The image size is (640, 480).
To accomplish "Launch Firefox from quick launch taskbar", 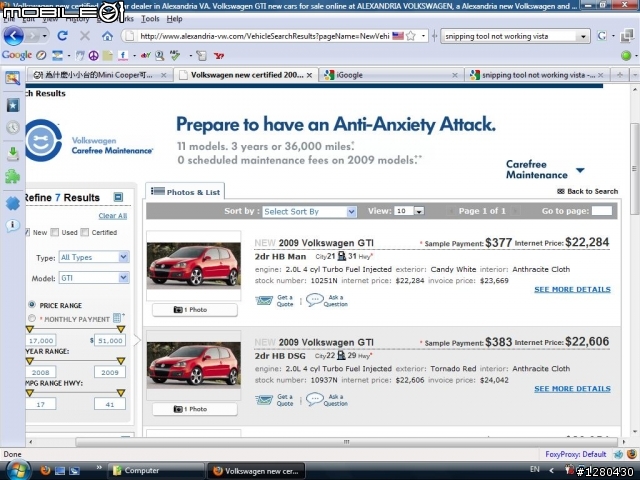I will [x=45, y=470].
